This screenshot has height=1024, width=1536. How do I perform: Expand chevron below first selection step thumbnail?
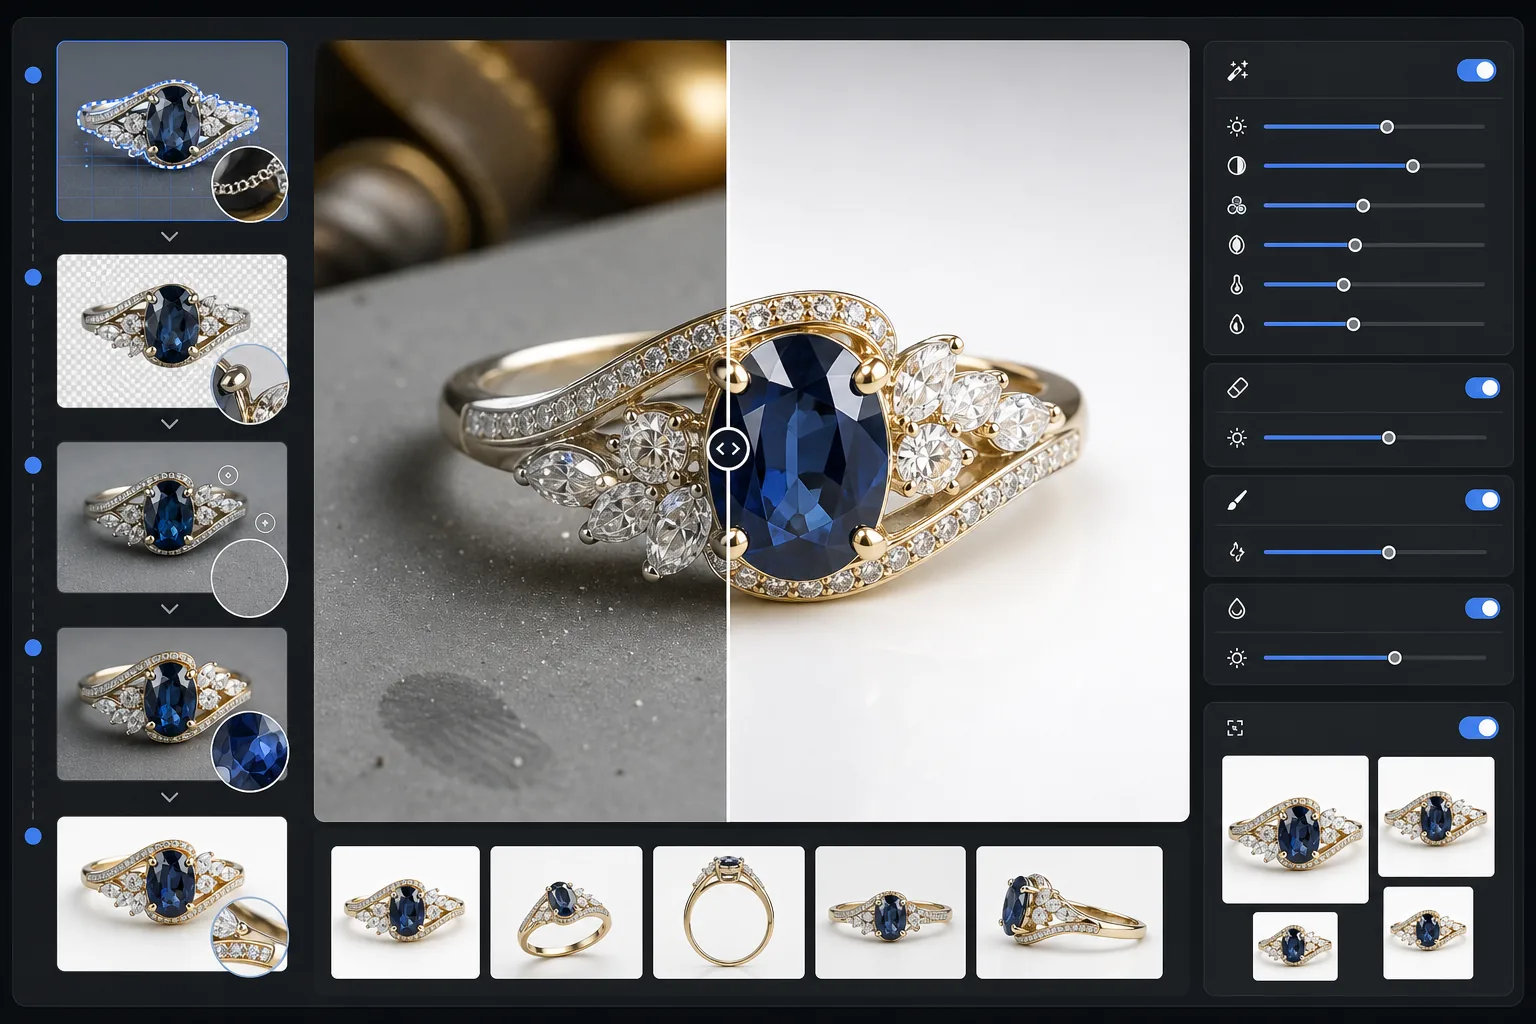tap(170, 237)
